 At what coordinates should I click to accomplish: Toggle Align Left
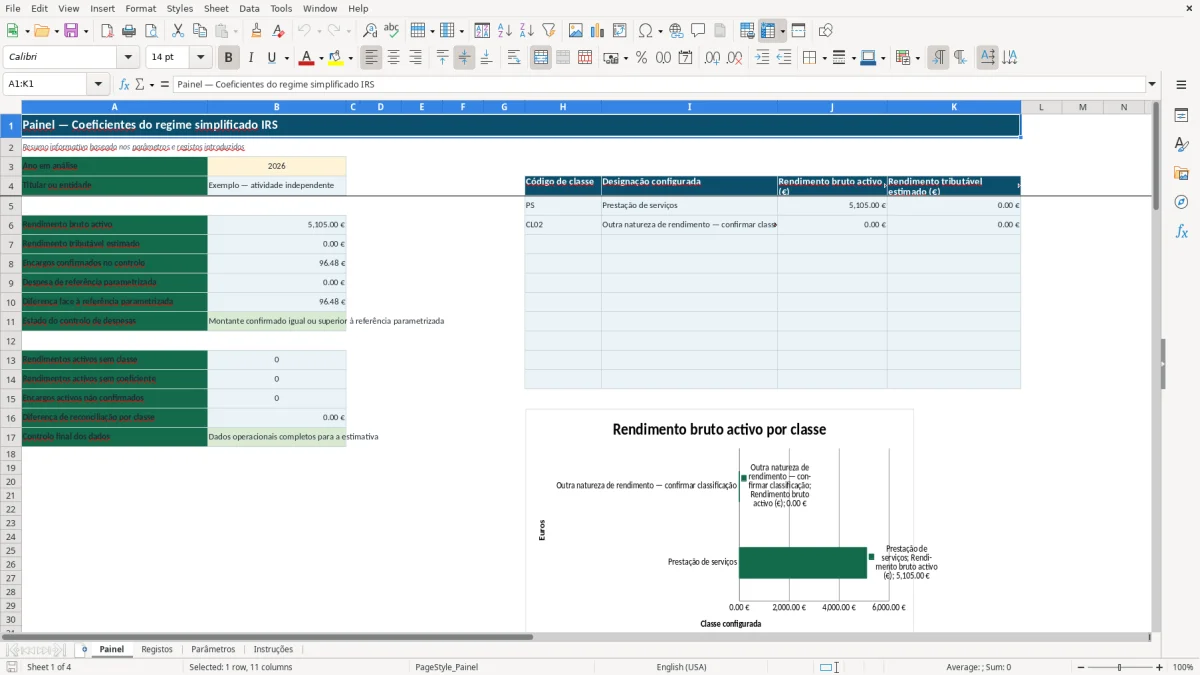point(372,58)
